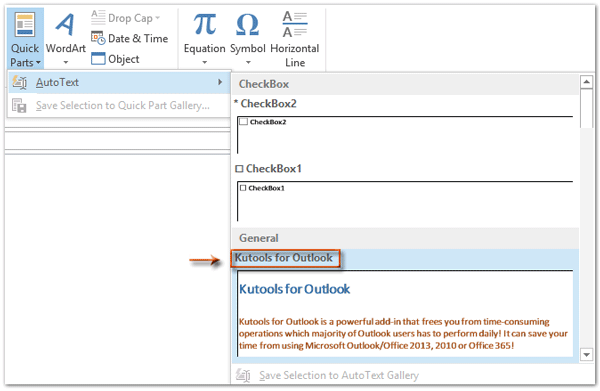Click the Quick Parts icon

click(25, 25)
